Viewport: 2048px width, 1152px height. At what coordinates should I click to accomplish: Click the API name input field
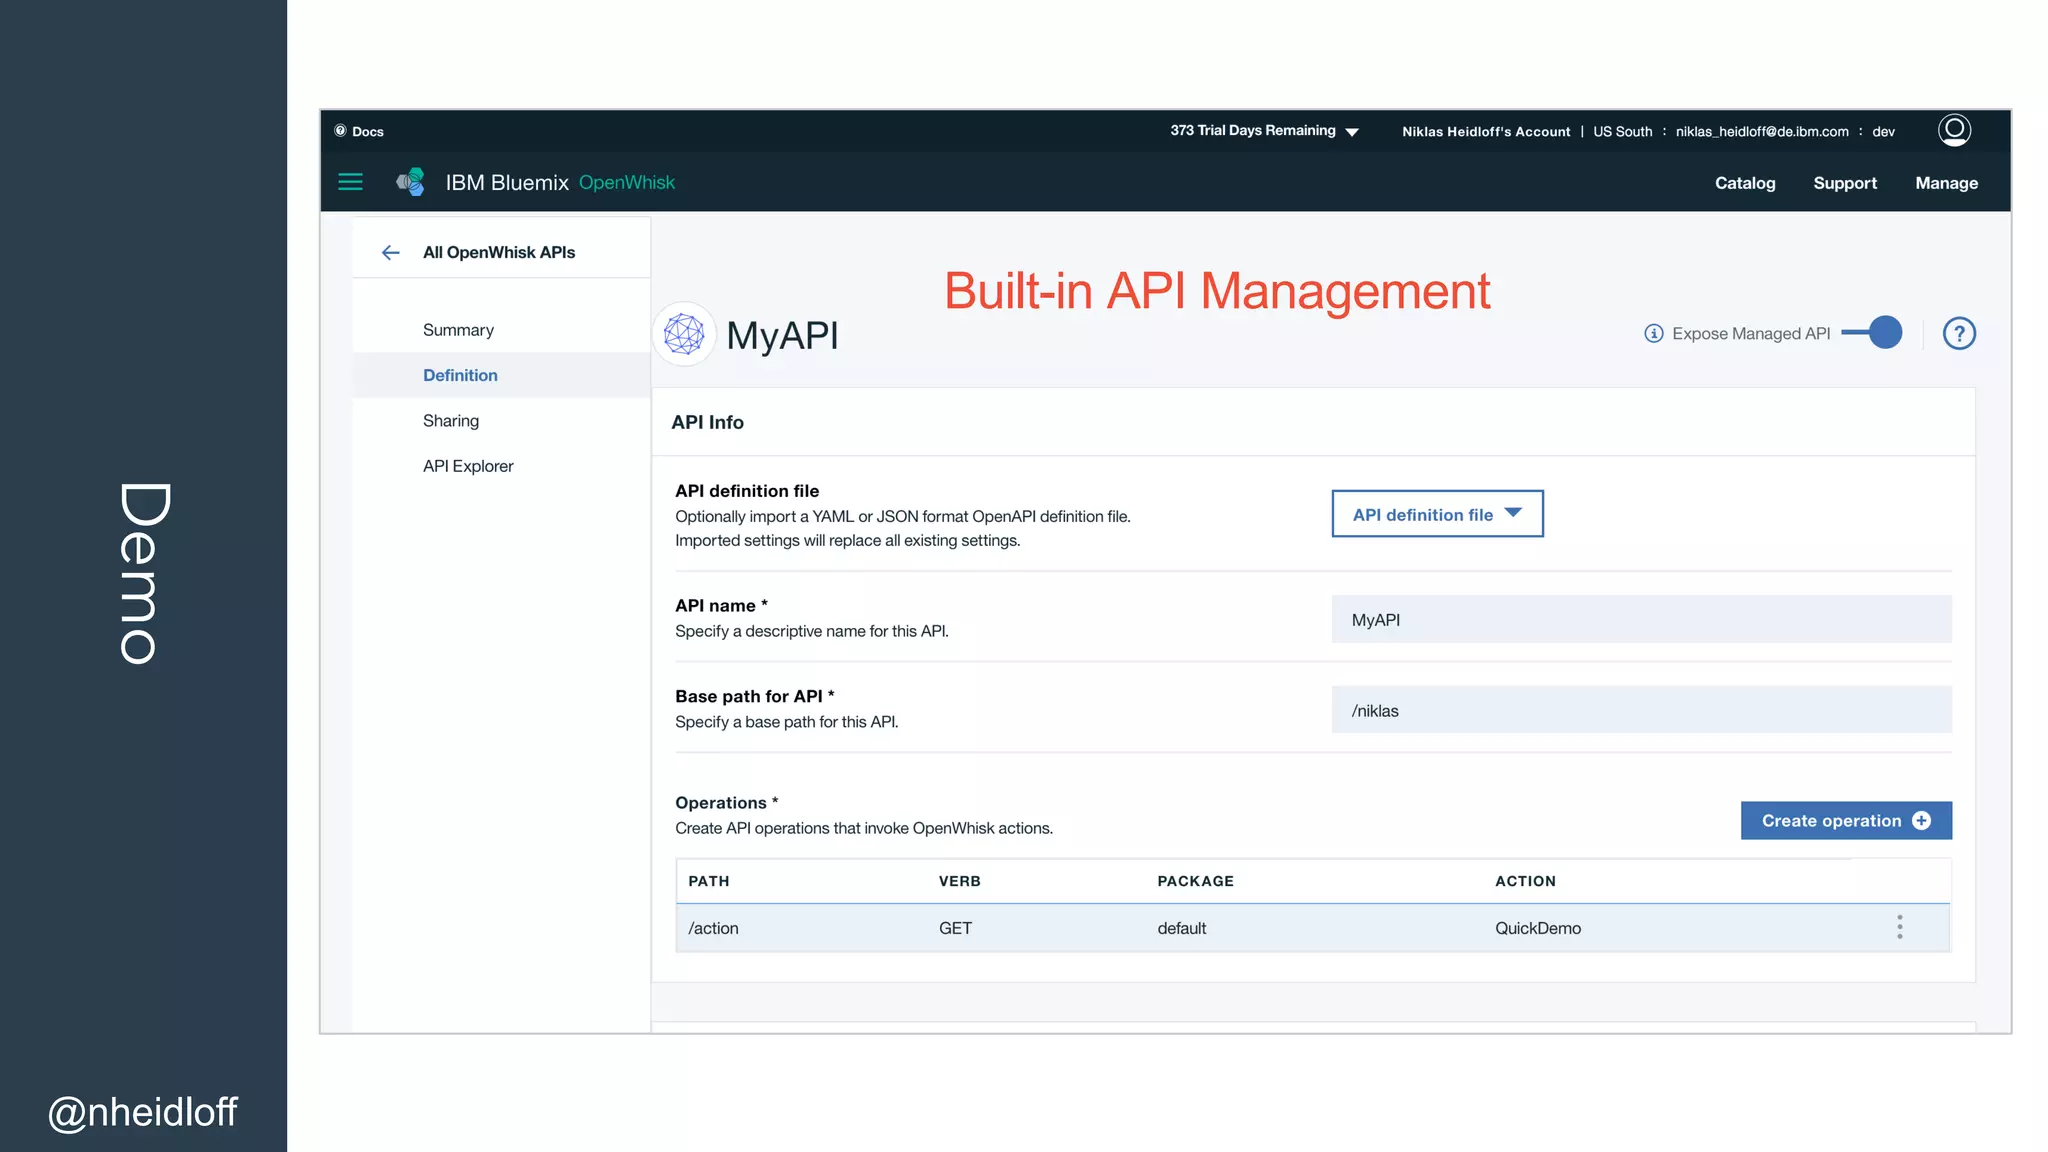[x=1641, y=620]
